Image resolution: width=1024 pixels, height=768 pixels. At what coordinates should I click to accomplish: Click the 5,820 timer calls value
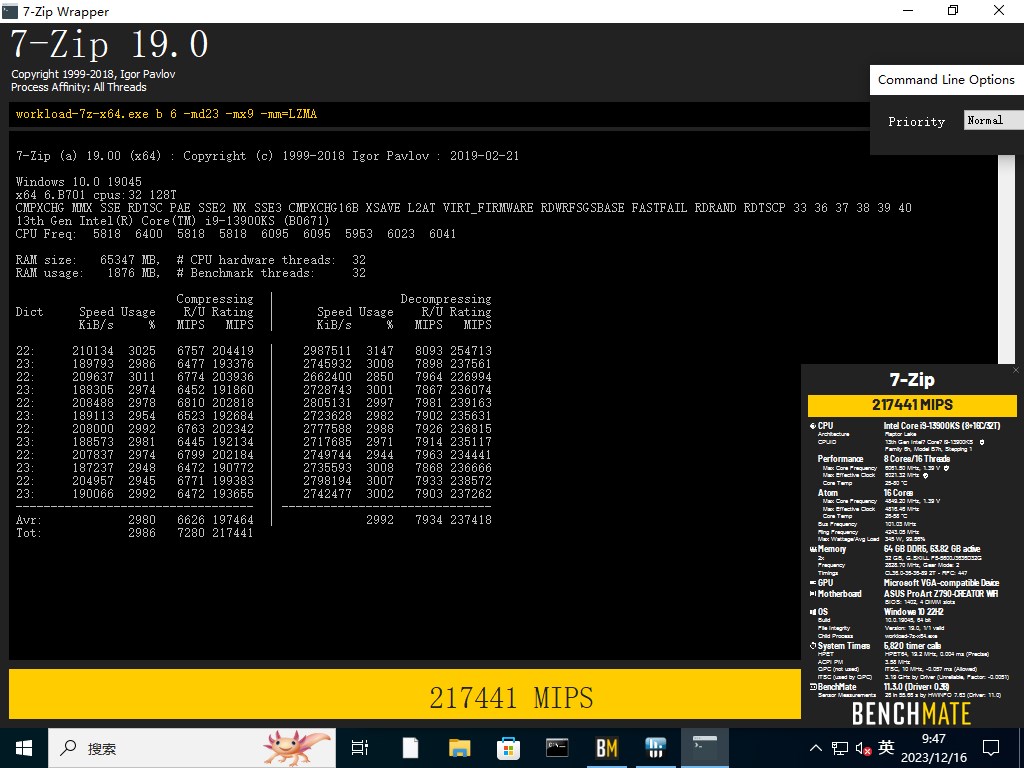[912, 646]
